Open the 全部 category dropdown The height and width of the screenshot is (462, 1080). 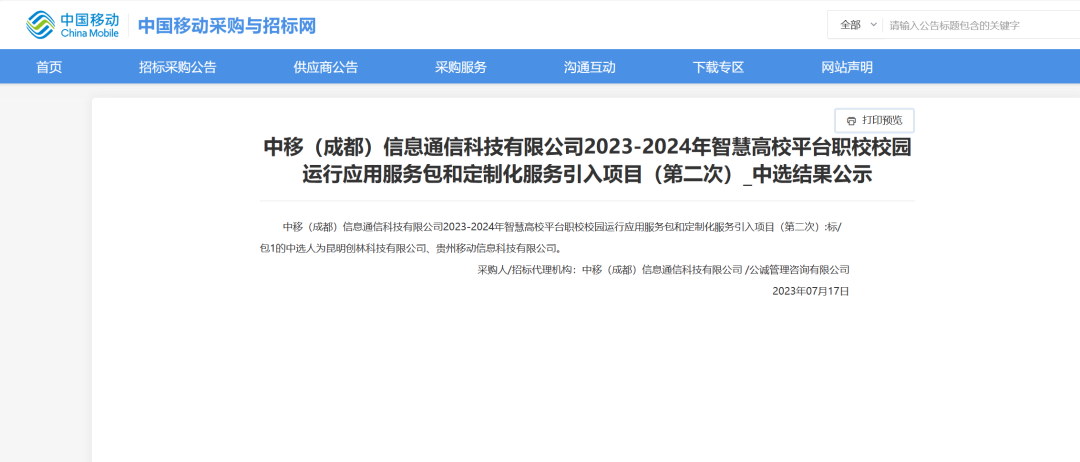[x=858, y=25]
